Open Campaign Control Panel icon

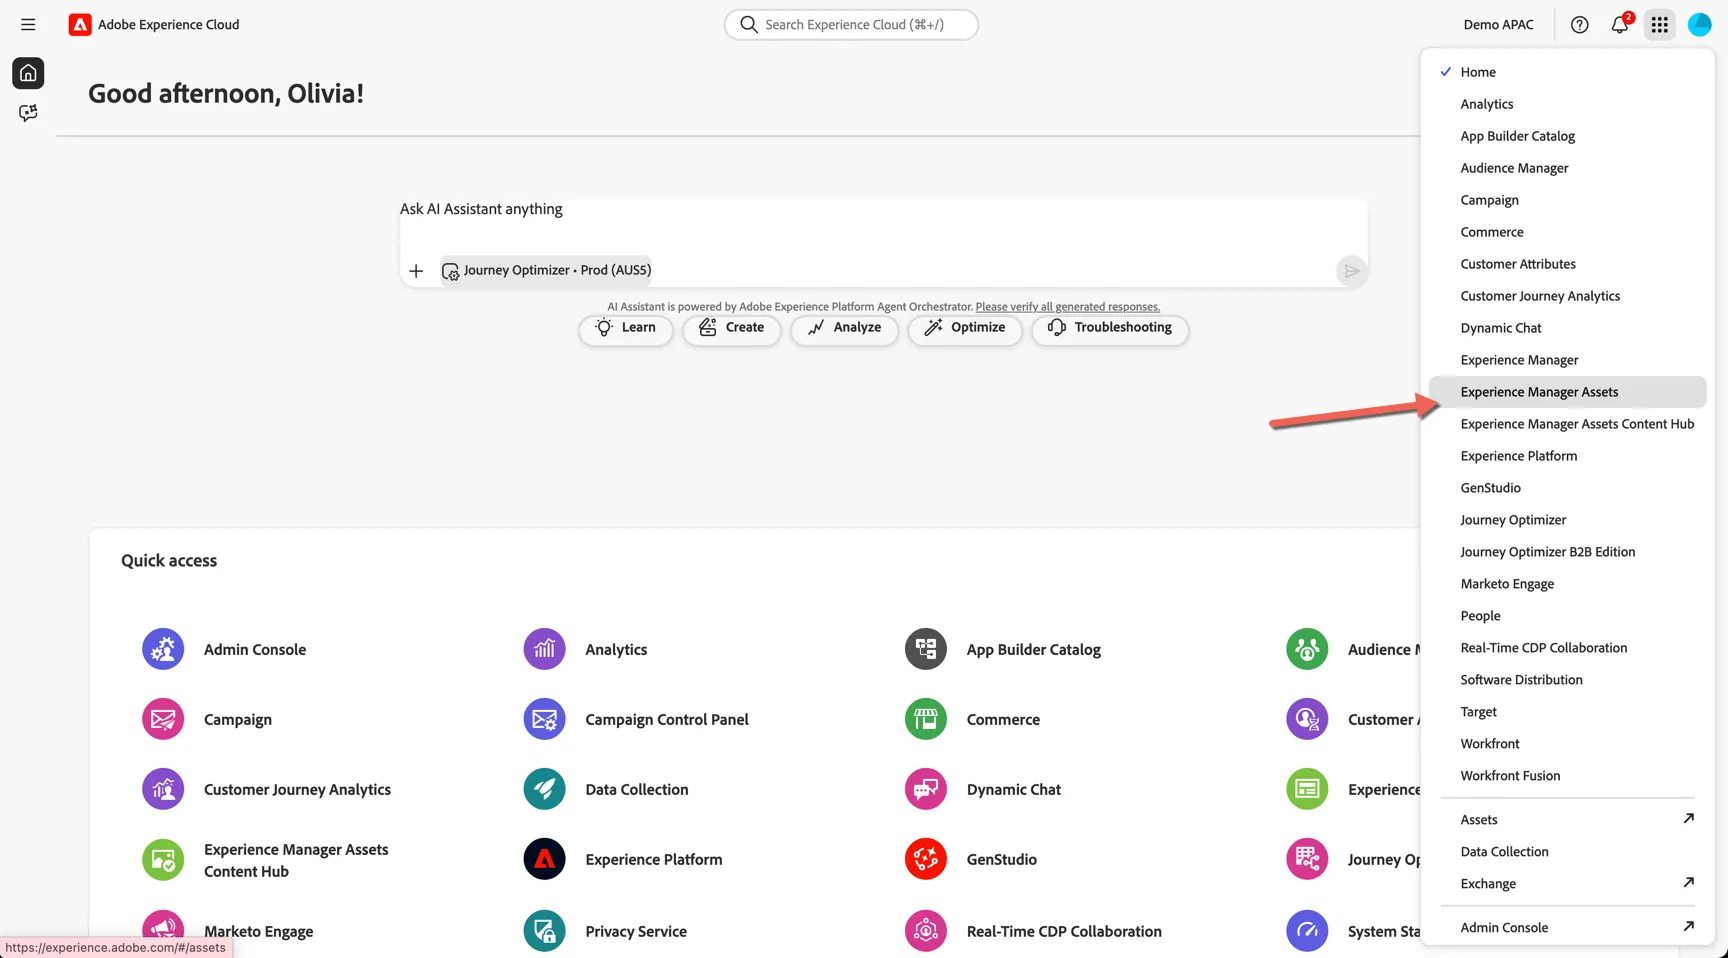(544, 719)
